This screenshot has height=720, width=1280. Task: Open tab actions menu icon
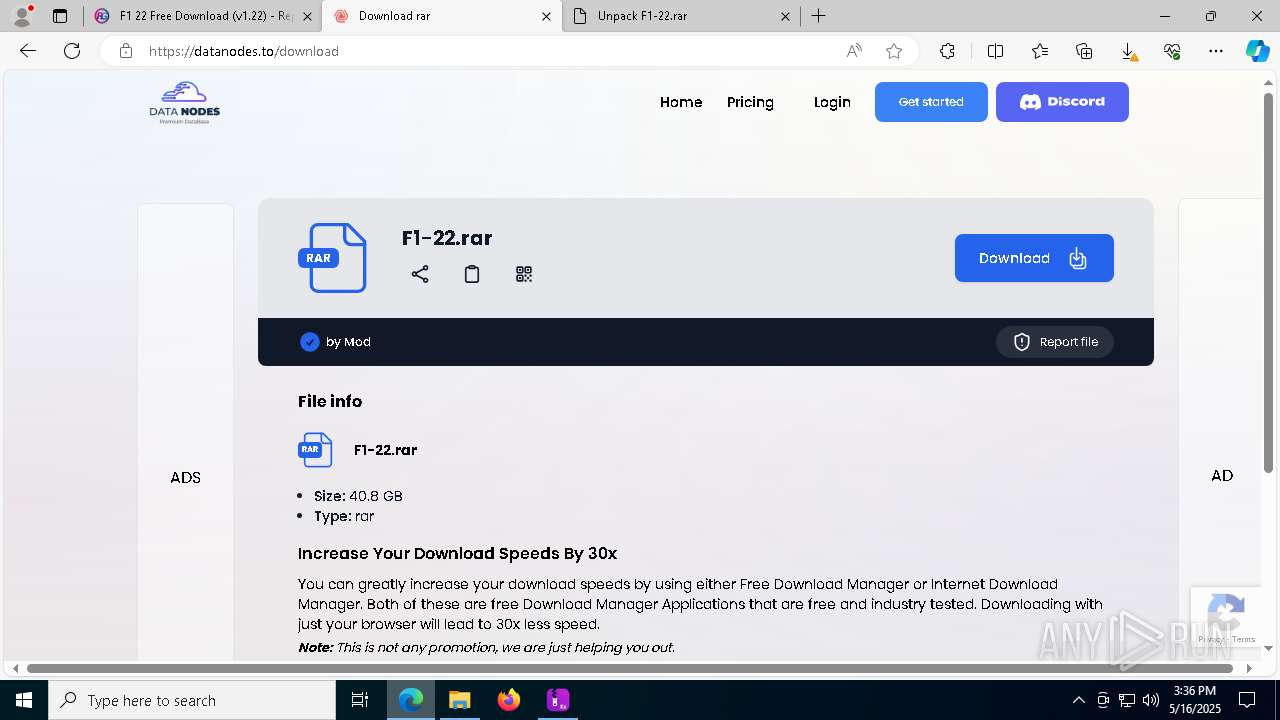click(60, 16)
